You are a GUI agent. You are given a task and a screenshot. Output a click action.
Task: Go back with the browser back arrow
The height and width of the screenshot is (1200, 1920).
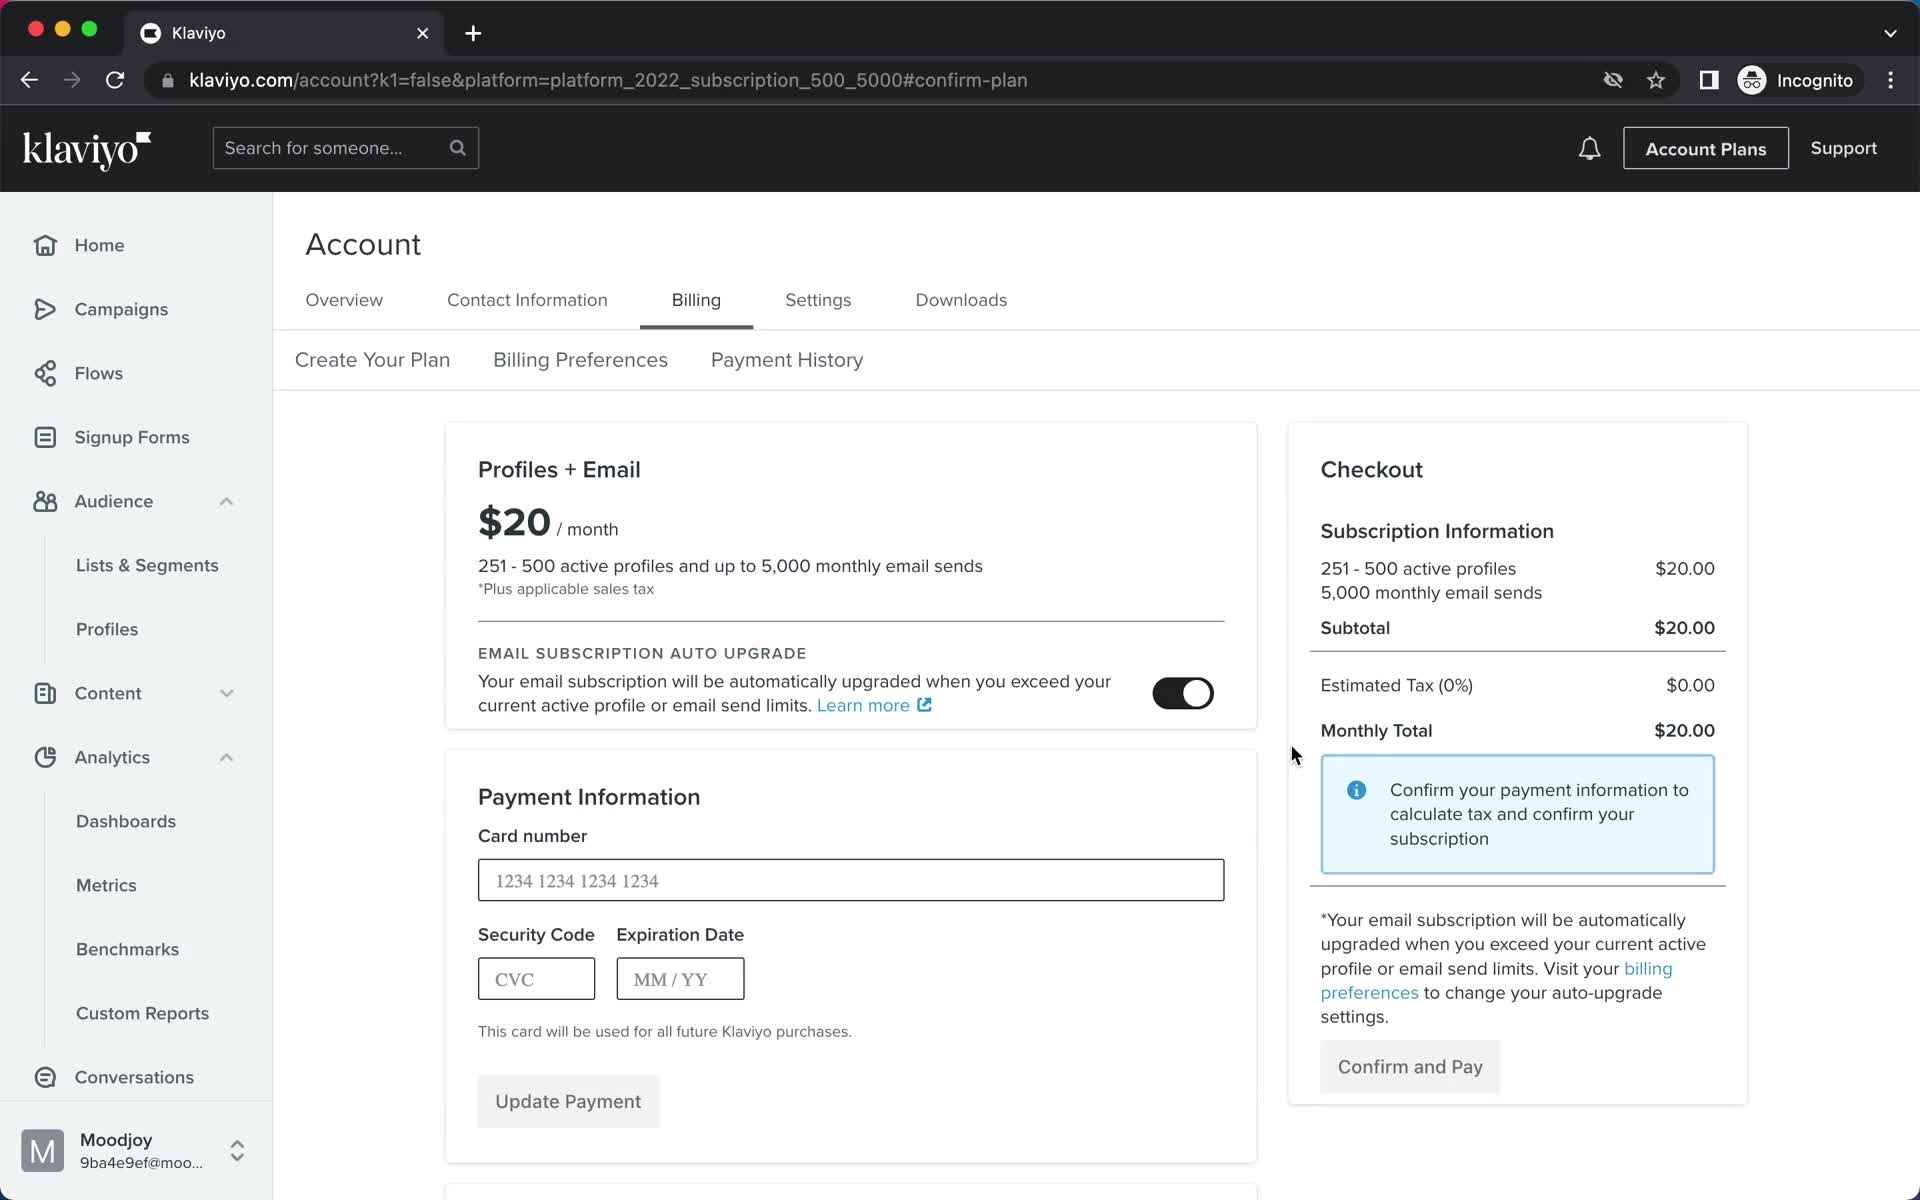coord(29,80)
